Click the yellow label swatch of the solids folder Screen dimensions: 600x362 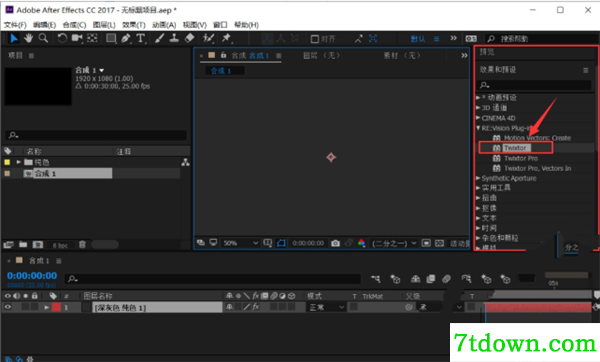point(7,162)
